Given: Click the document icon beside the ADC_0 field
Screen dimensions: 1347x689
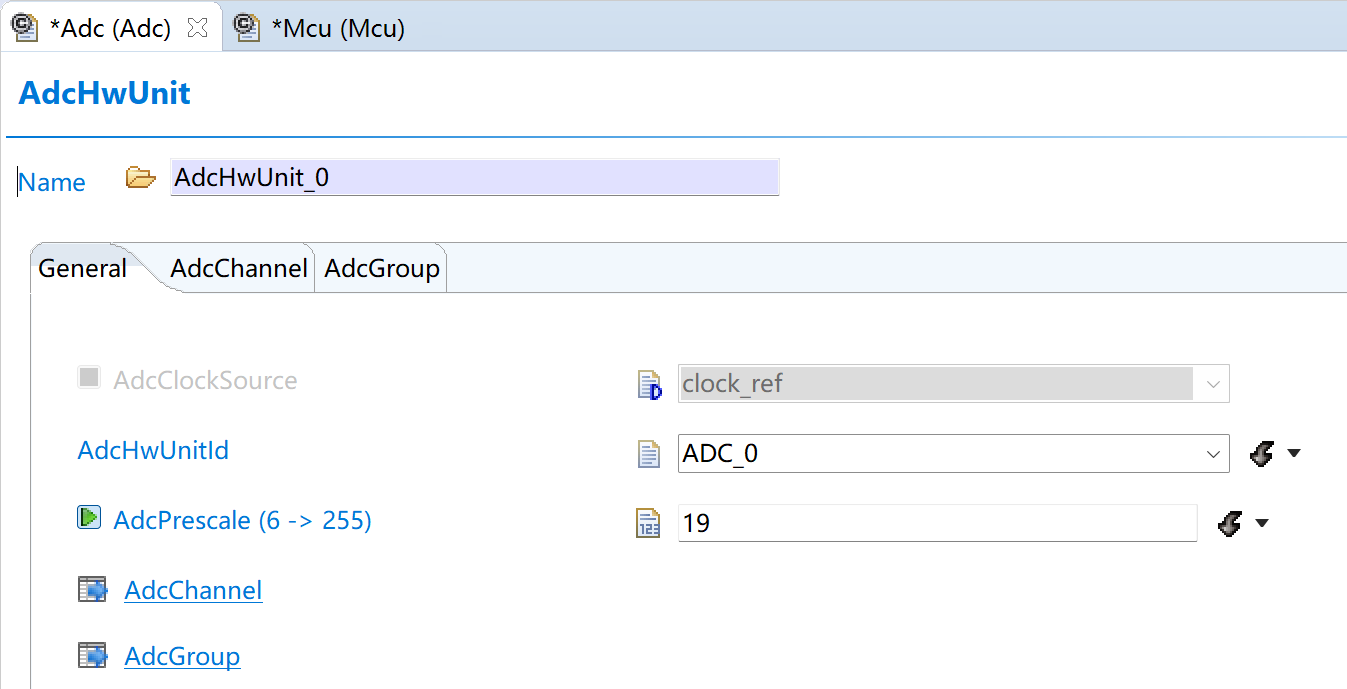Looking at the screenshot, I should pos(650,453).
